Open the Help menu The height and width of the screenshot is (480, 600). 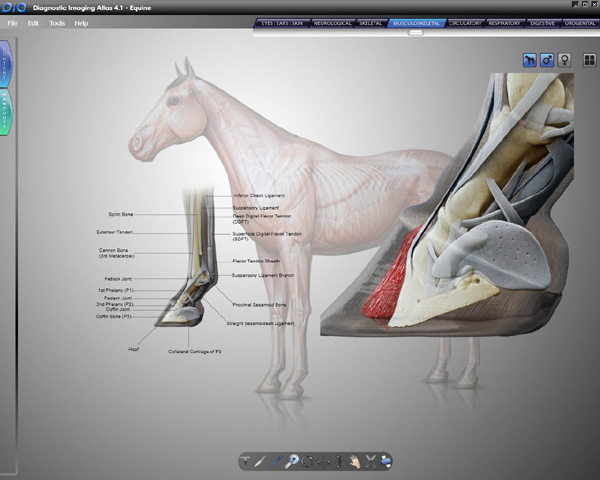click(81, 23)
